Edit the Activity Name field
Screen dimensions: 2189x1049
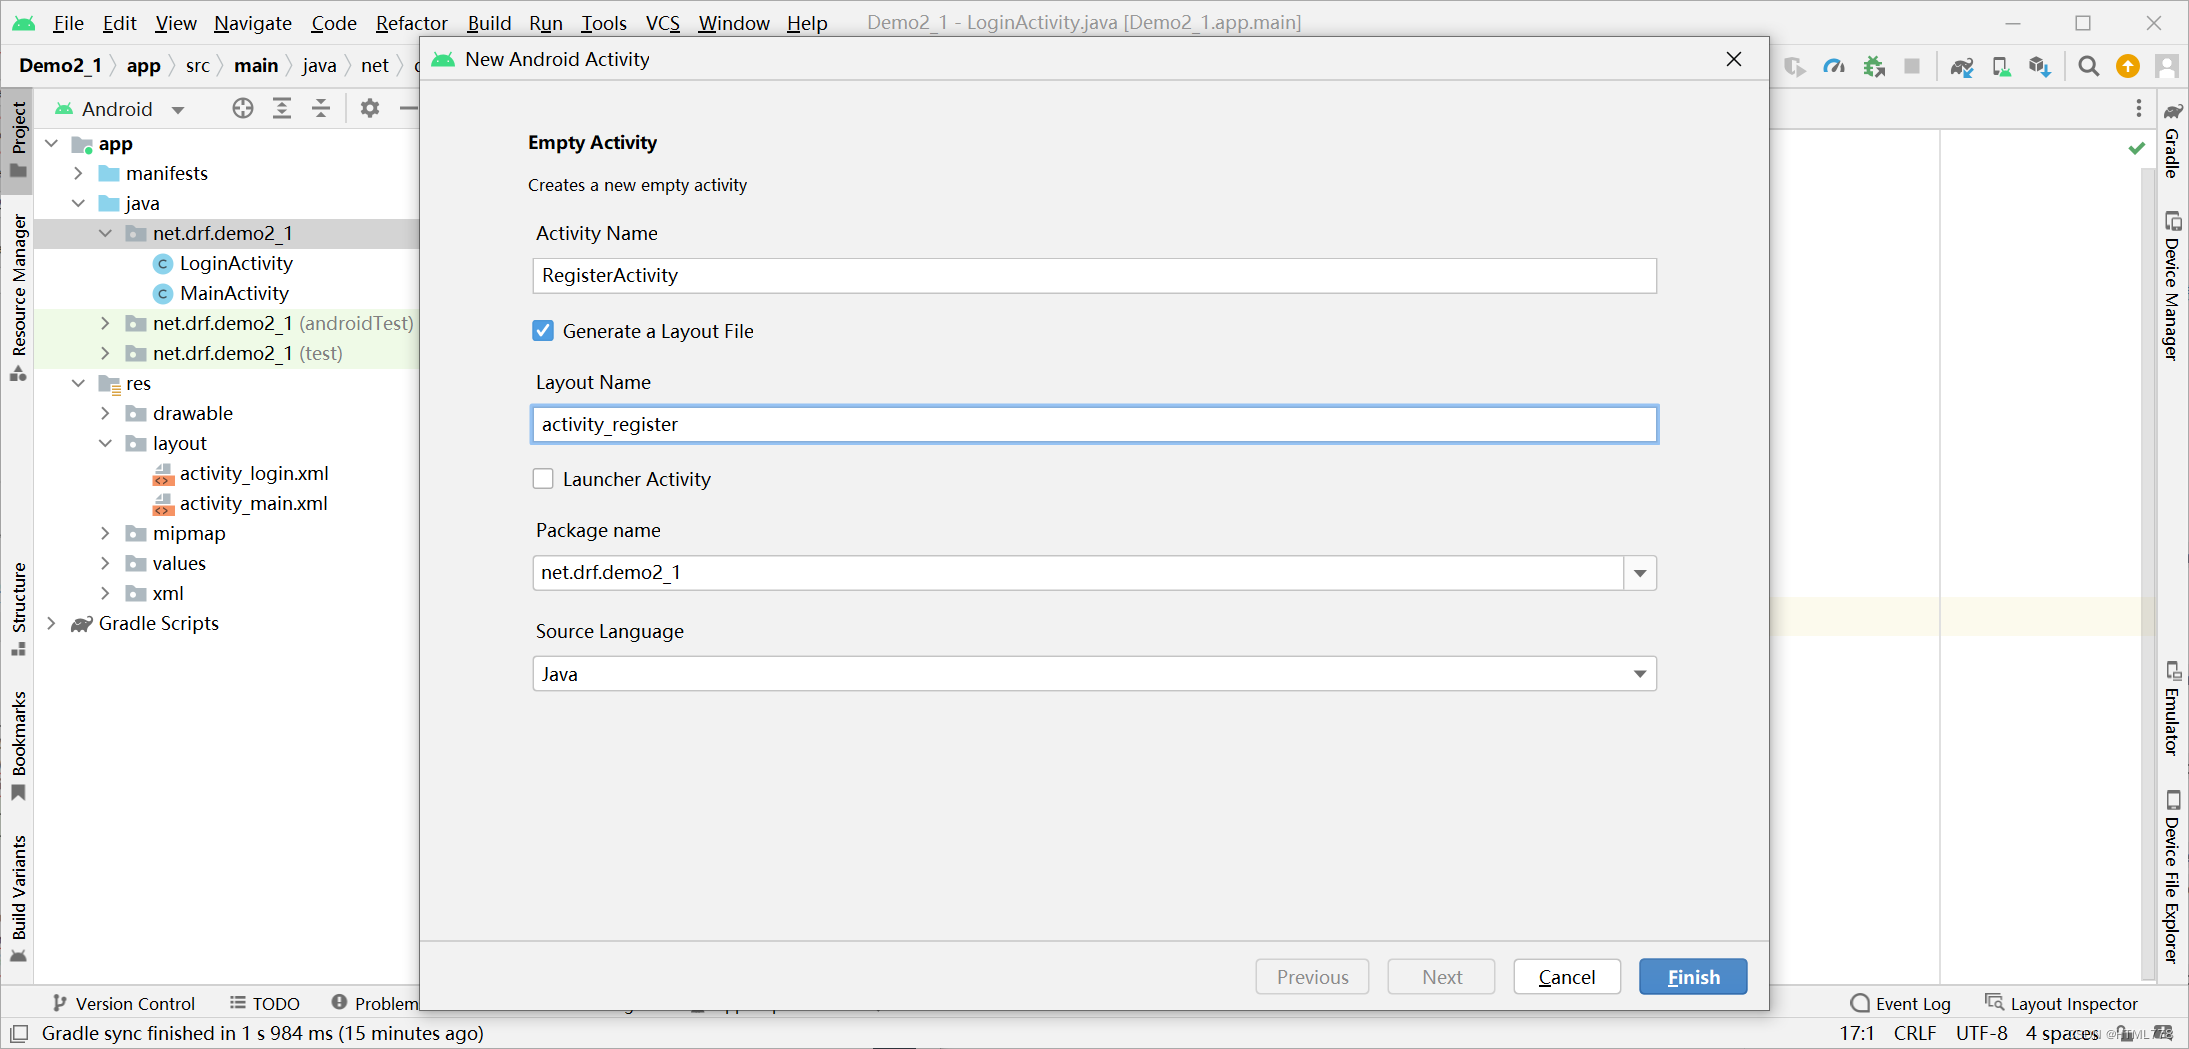click(x=1094, y=276)
